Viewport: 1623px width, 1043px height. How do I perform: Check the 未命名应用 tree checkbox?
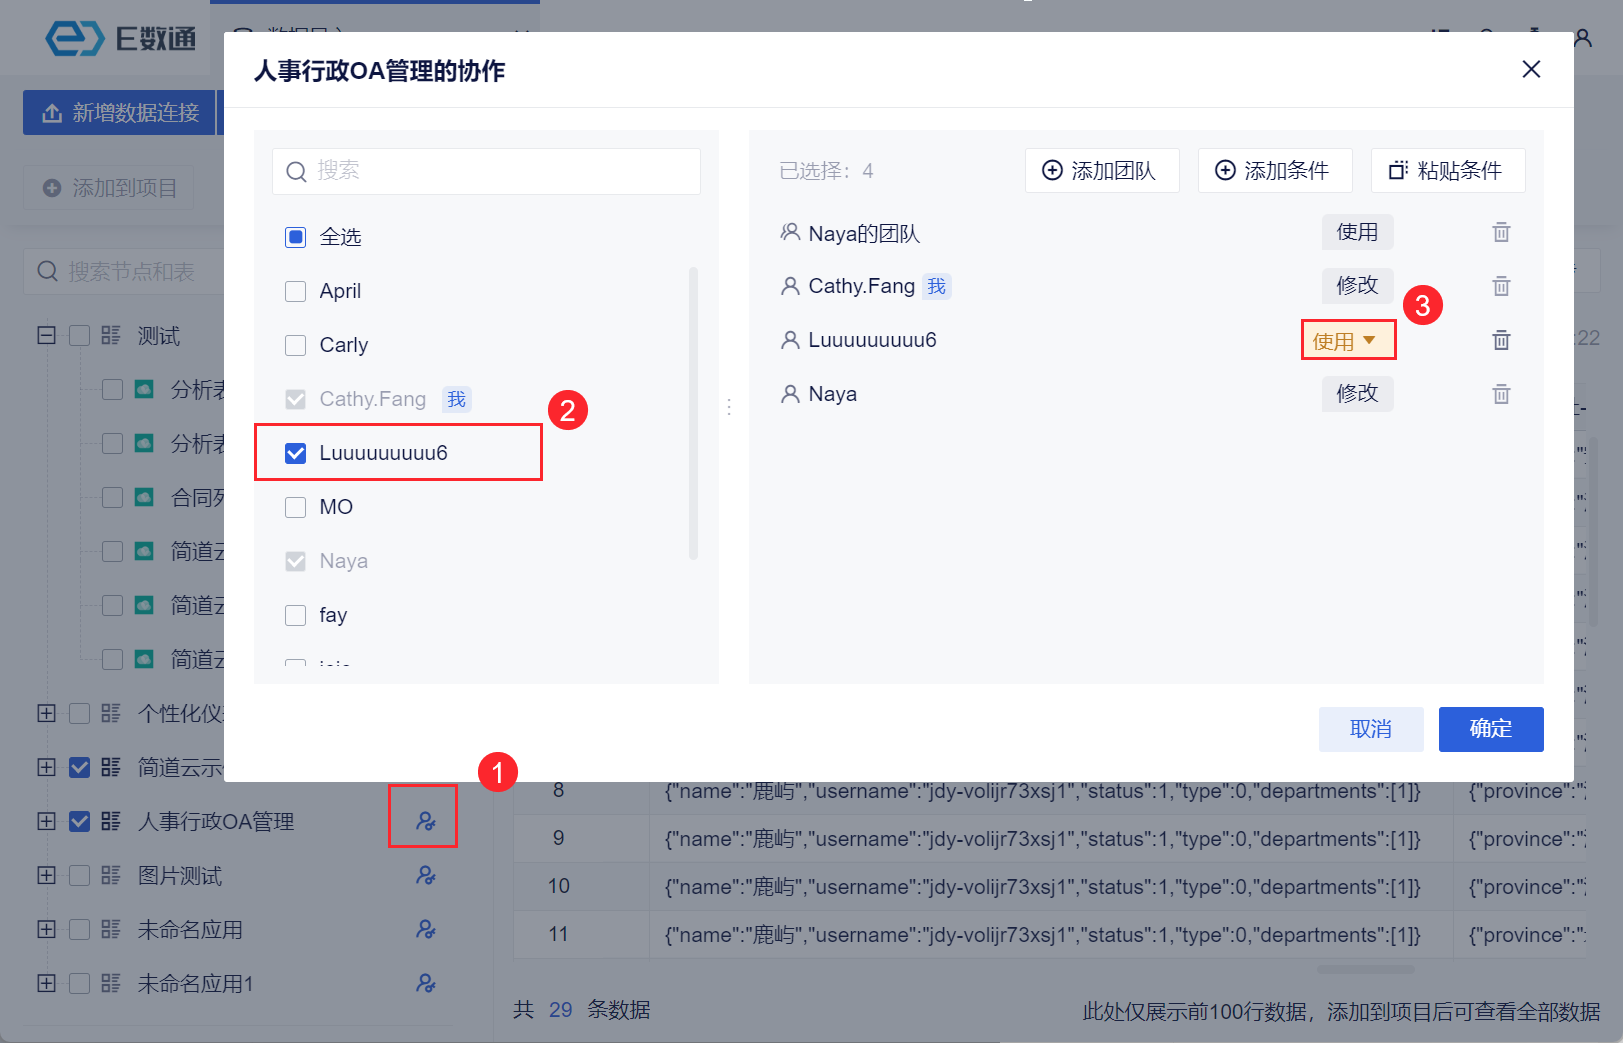click(x=79, y=929)
